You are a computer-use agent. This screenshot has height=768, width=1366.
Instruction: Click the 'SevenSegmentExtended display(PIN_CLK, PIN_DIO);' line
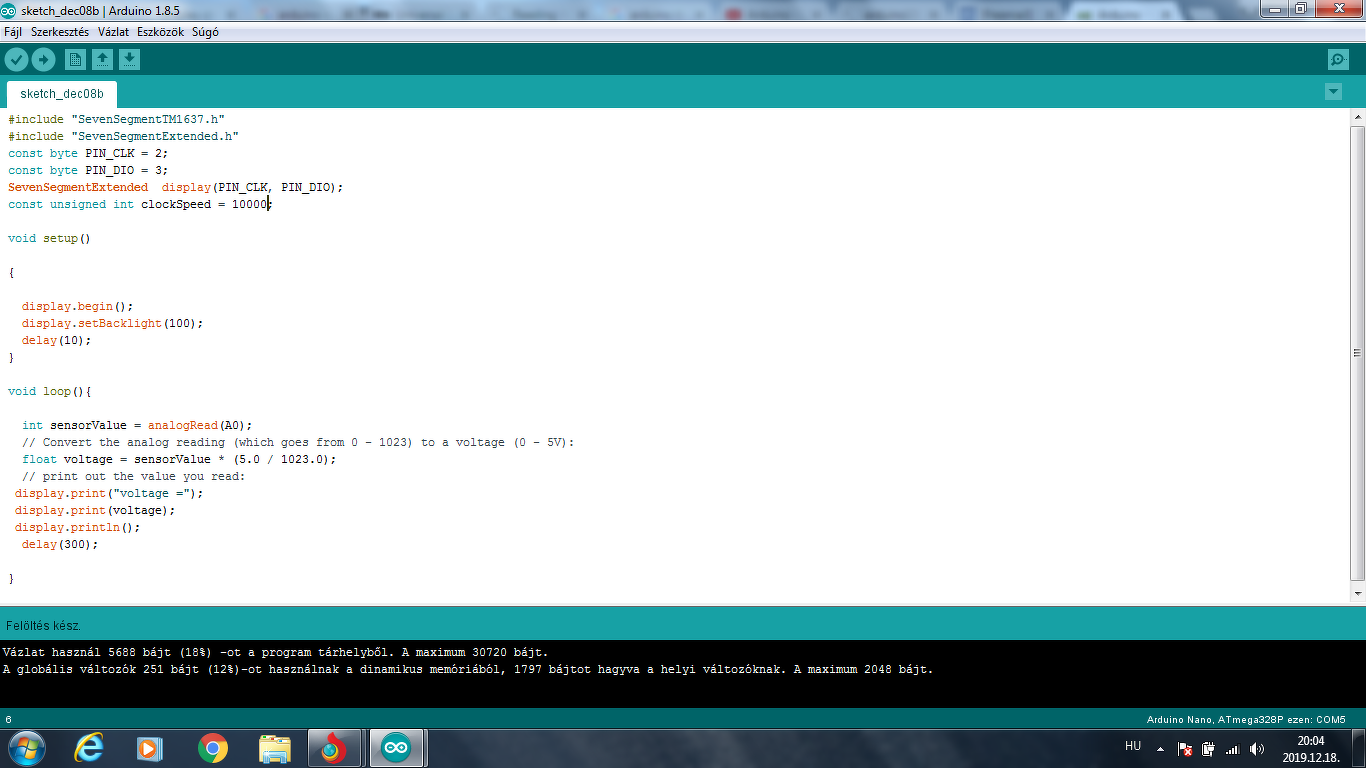tap(175, 187)
